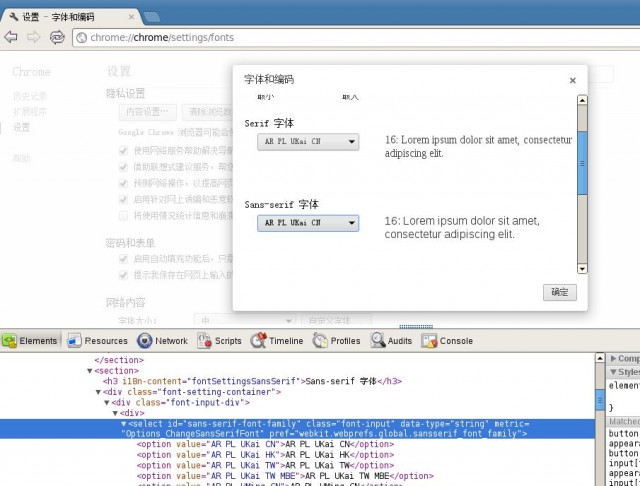640x486 pixels.
Task: Toggle 将使用情况统计信息 checkbox
Action: (x=123, y=215)
